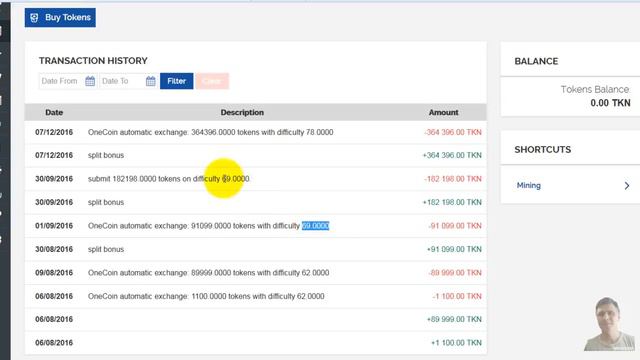Select the -364 396.00 TKN amount
The width and height of the screenshot is (640, 360).
tap(453, 132)
